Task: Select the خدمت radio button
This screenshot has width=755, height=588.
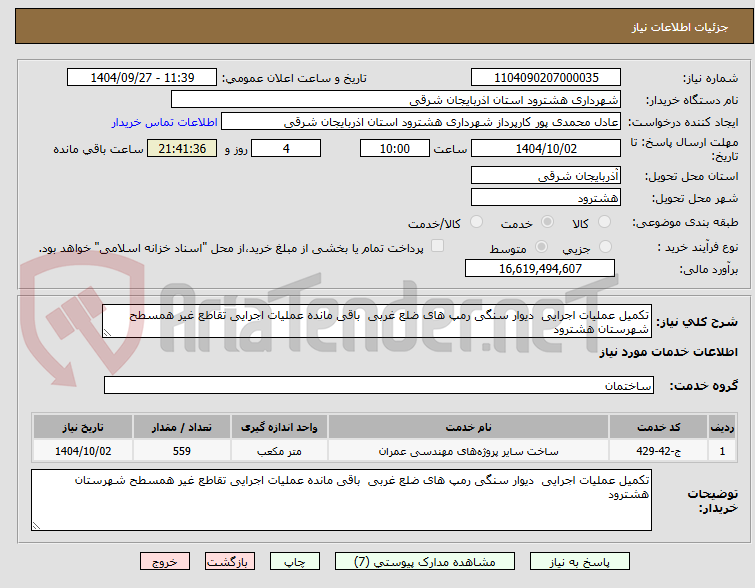Action: [547, 222]
